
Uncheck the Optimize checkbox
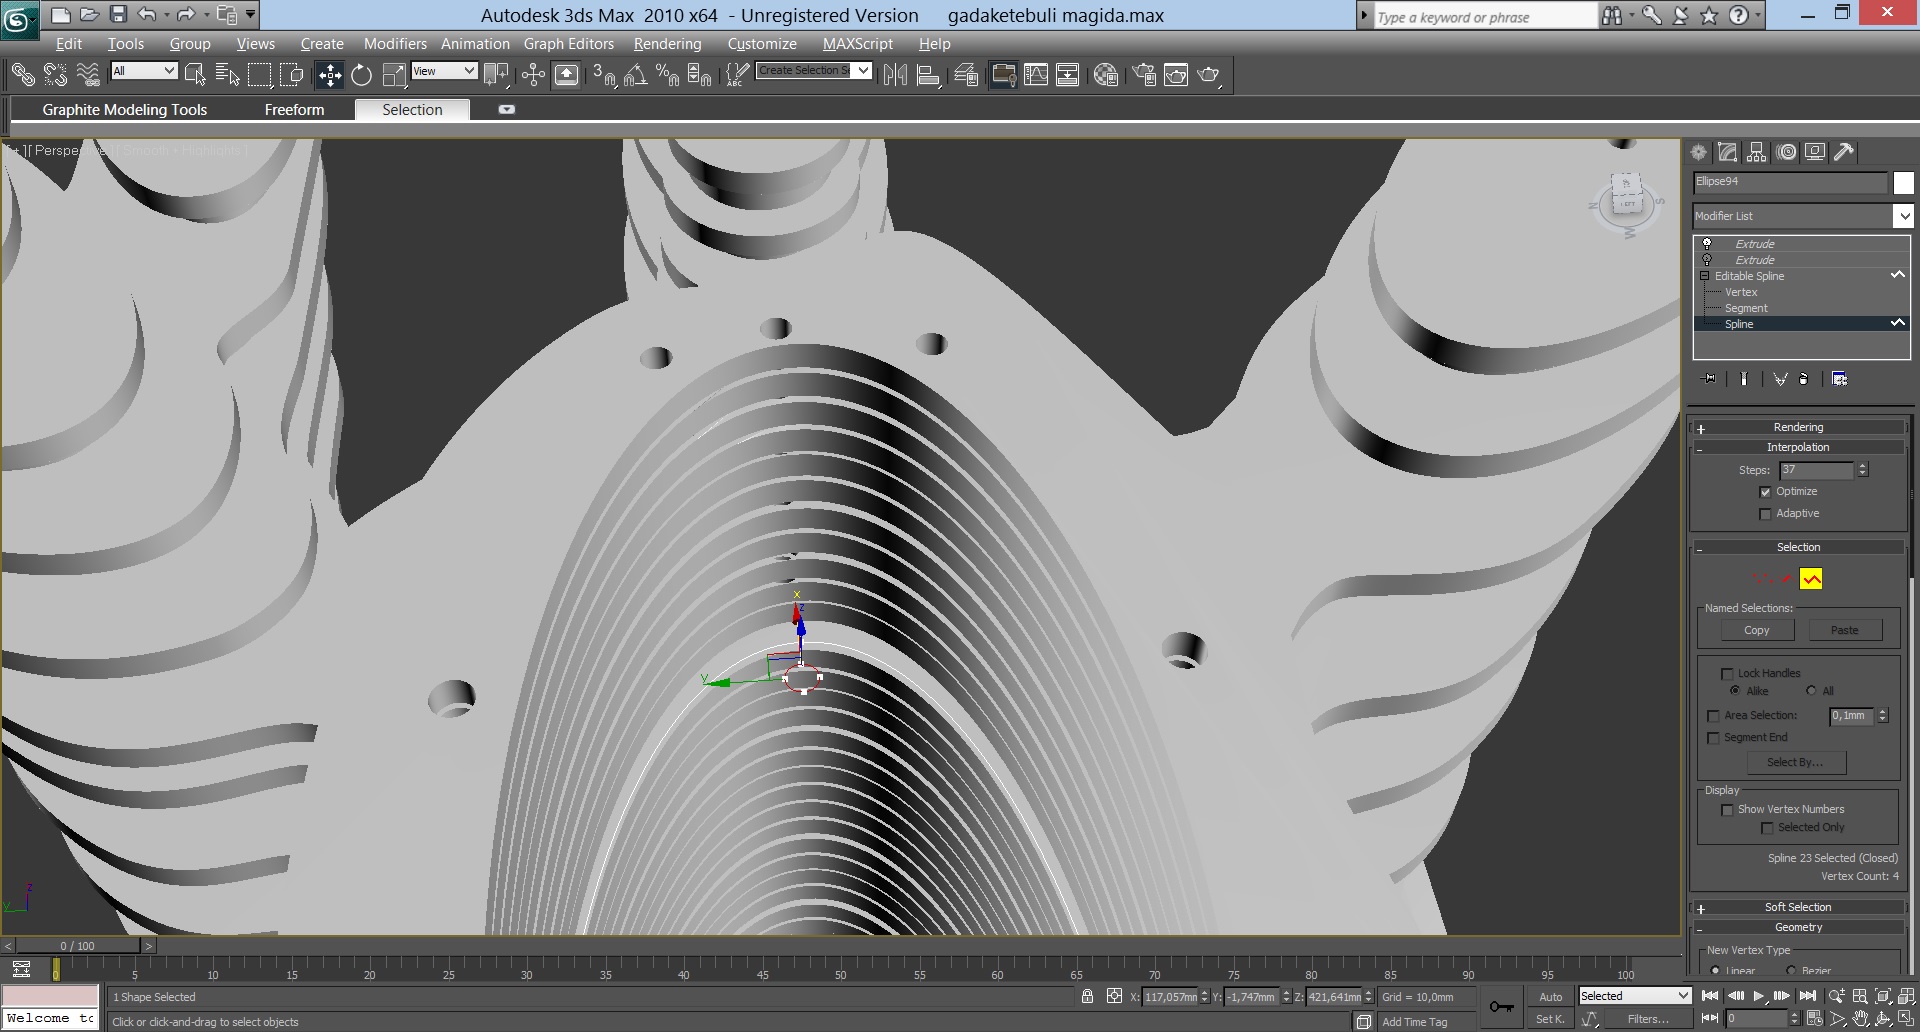[1765, 492]
